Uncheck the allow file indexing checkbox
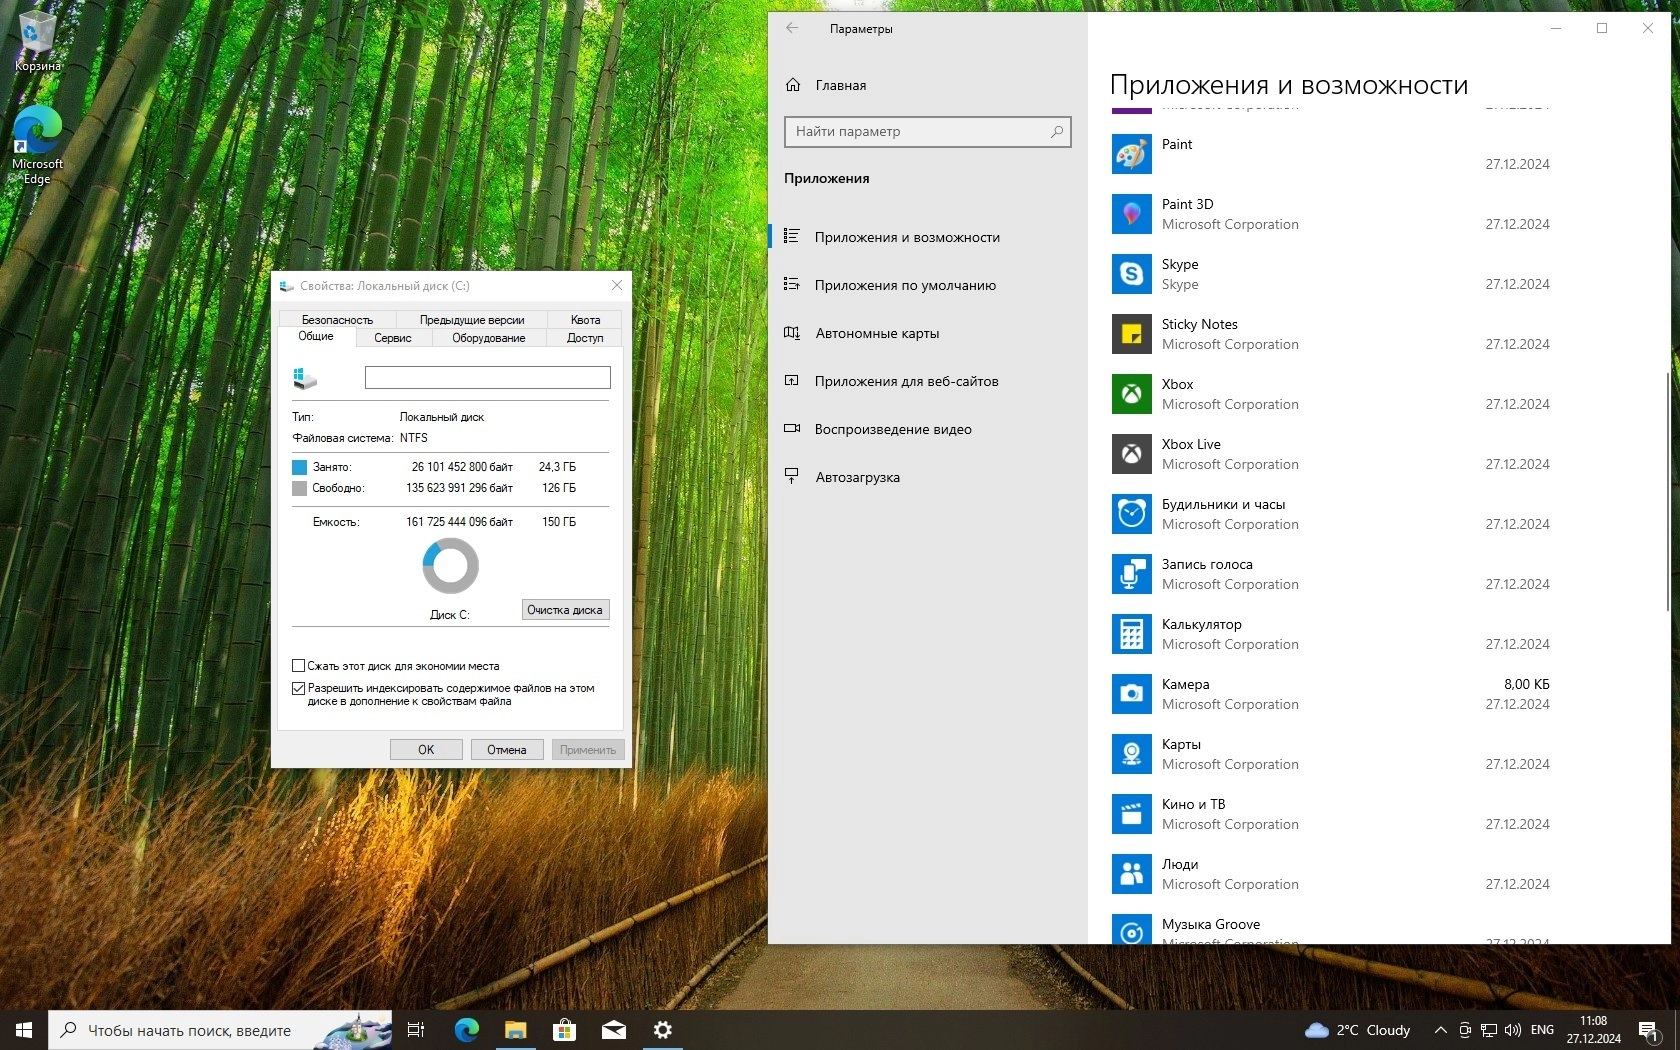 (298, 688)
